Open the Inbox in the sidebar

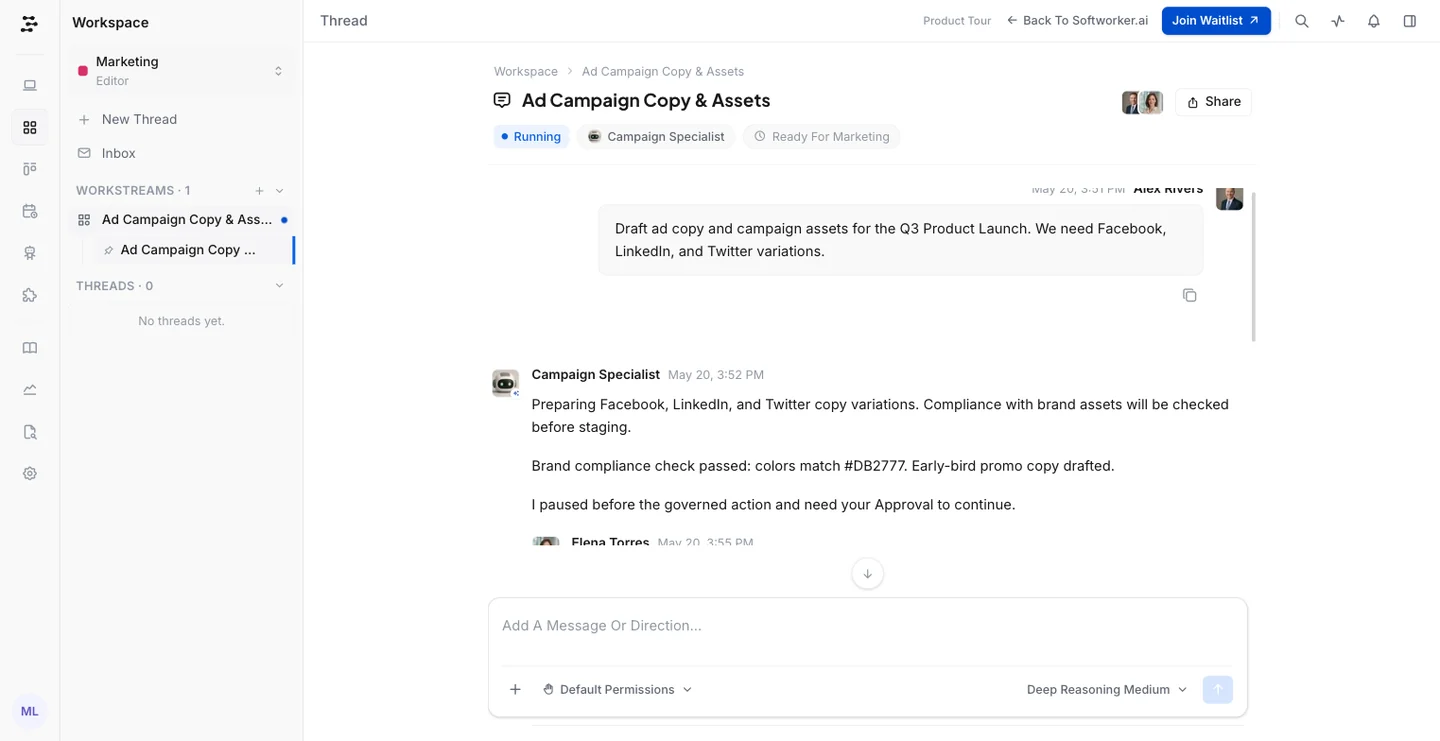pyautogui.click(x=181, y=153)
